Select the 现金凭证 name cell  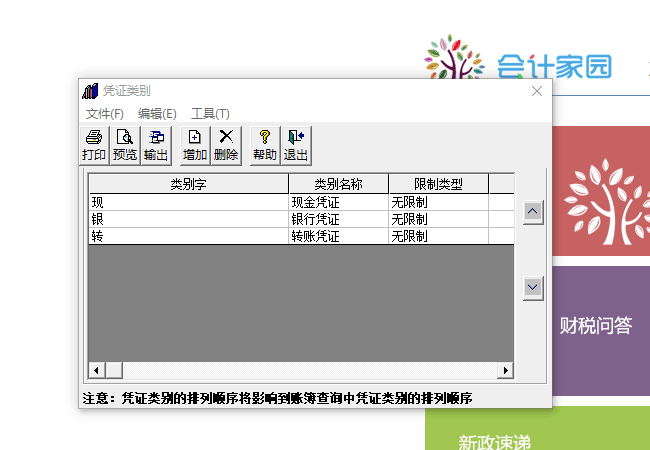pyautogui.click(x=338, y=202)
